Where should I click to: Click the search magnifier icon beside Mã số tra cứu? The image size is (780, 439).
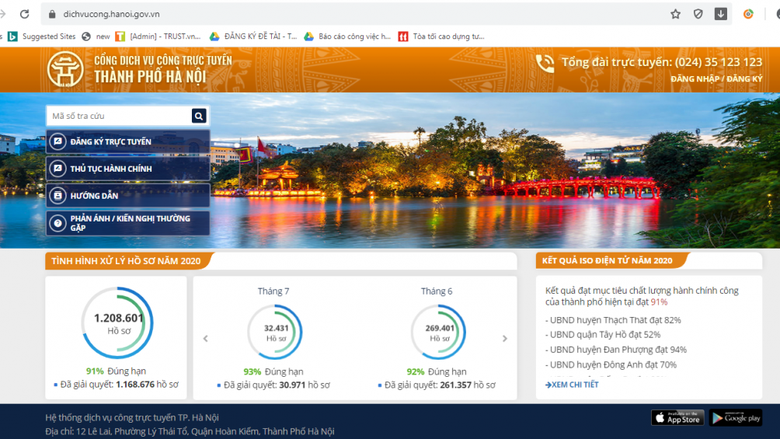coord(199,116)
